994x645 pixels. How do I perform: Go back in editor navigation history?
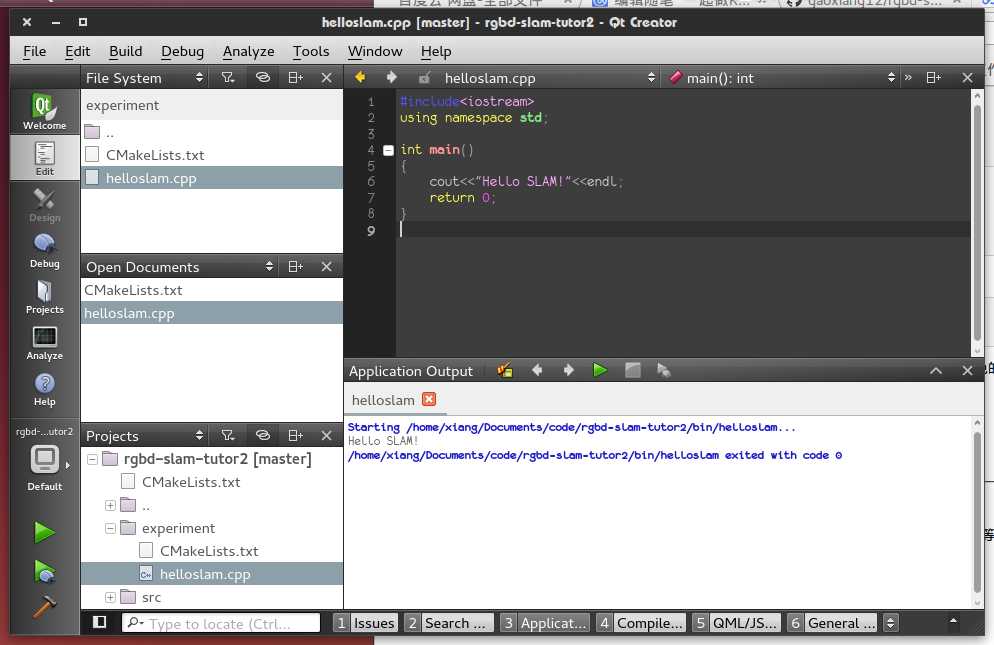click(x=360, y=77)
